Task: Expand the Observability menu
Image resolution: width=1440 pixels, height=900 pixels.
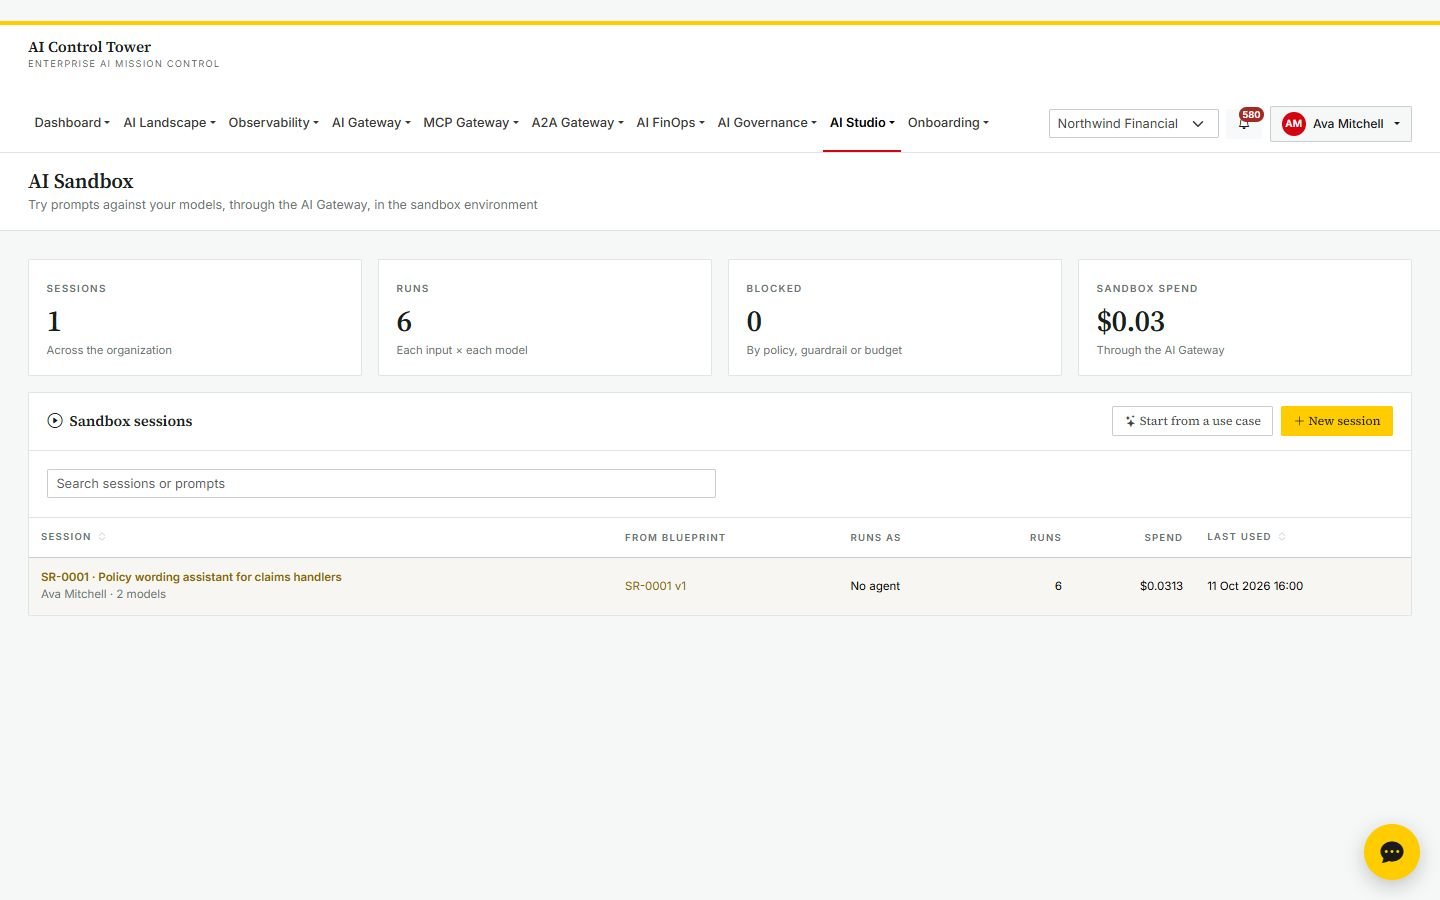Action: (x=273, y=123)
